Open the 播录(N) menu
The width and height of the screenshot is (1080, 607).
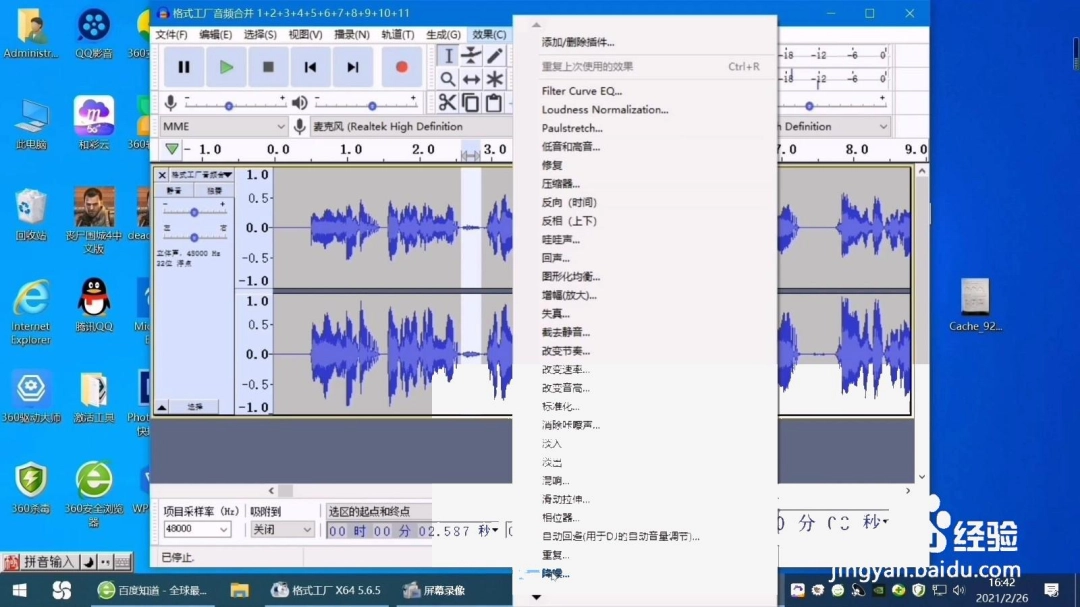pyautogui.click(x=351, y=34)
